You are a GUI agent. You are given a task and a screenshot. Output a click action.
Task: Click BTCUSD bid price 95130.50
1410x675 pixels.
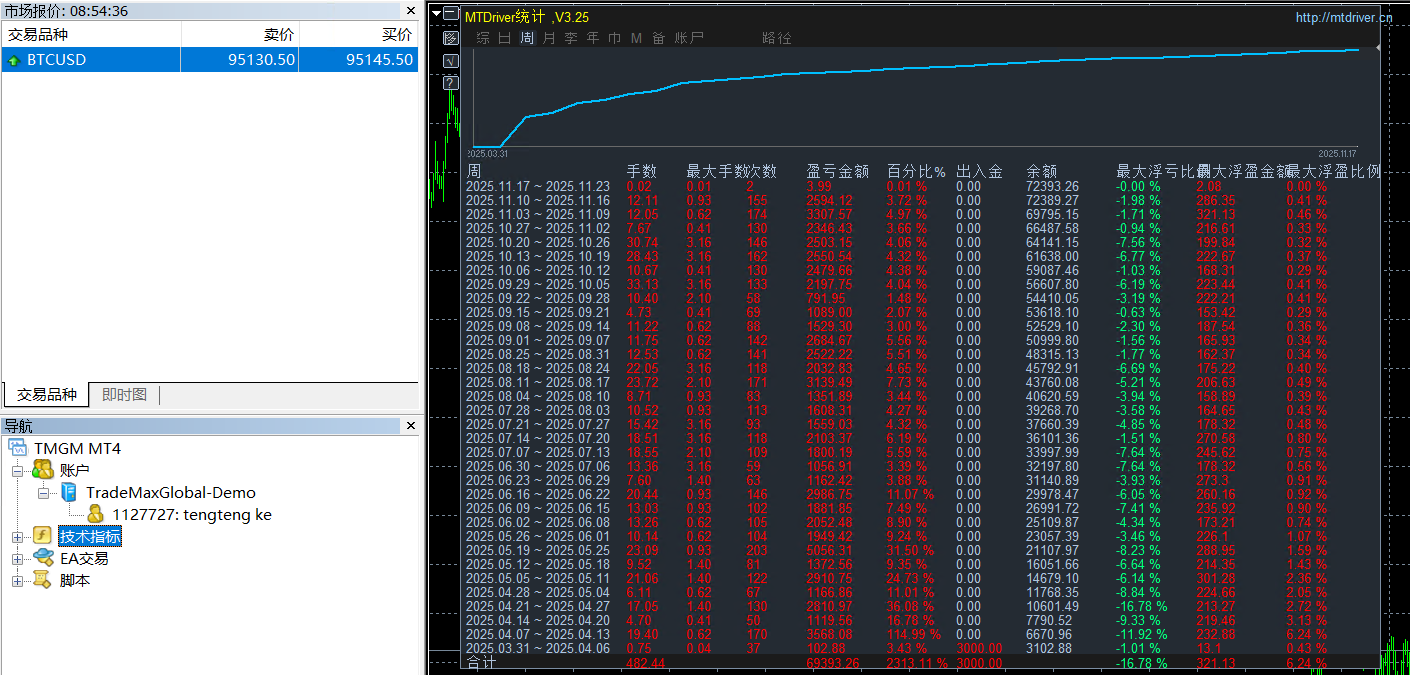pyautogui.click(x=262, y=60)
